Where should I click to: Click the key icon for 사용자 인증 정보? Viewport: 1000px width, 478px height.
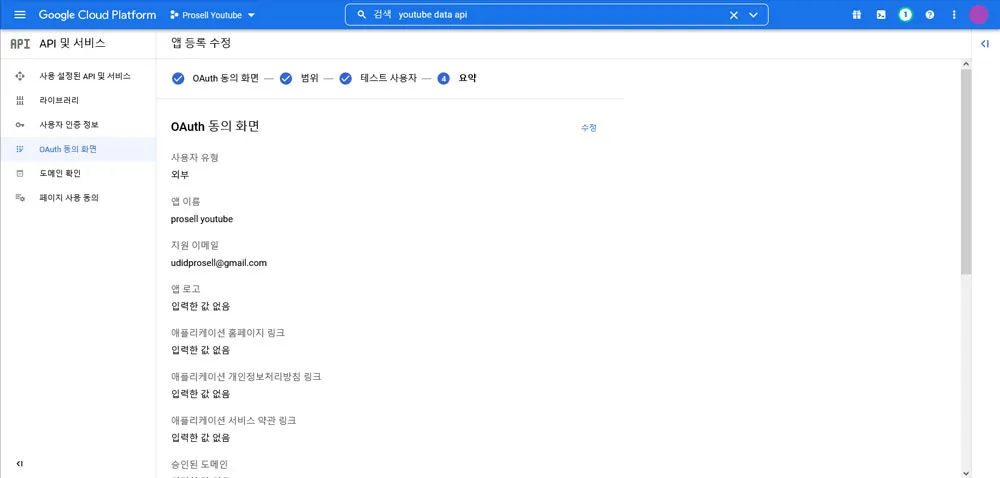coord(20,124)
